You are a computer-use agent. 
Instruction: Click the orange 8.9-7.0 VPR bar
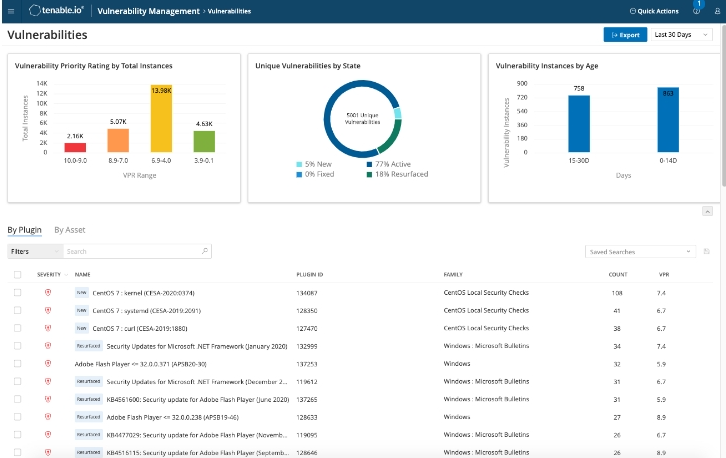118,140
